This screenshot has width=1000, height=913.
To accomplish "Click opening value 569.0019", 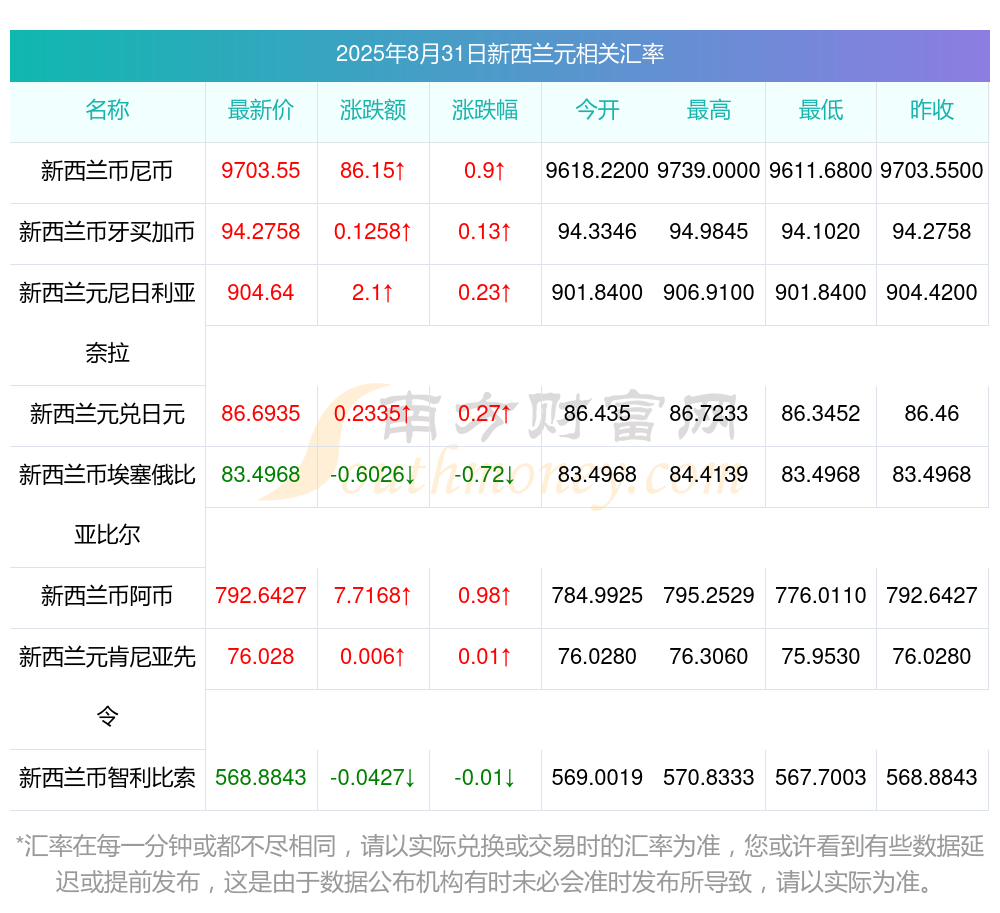I will [597, 777].
